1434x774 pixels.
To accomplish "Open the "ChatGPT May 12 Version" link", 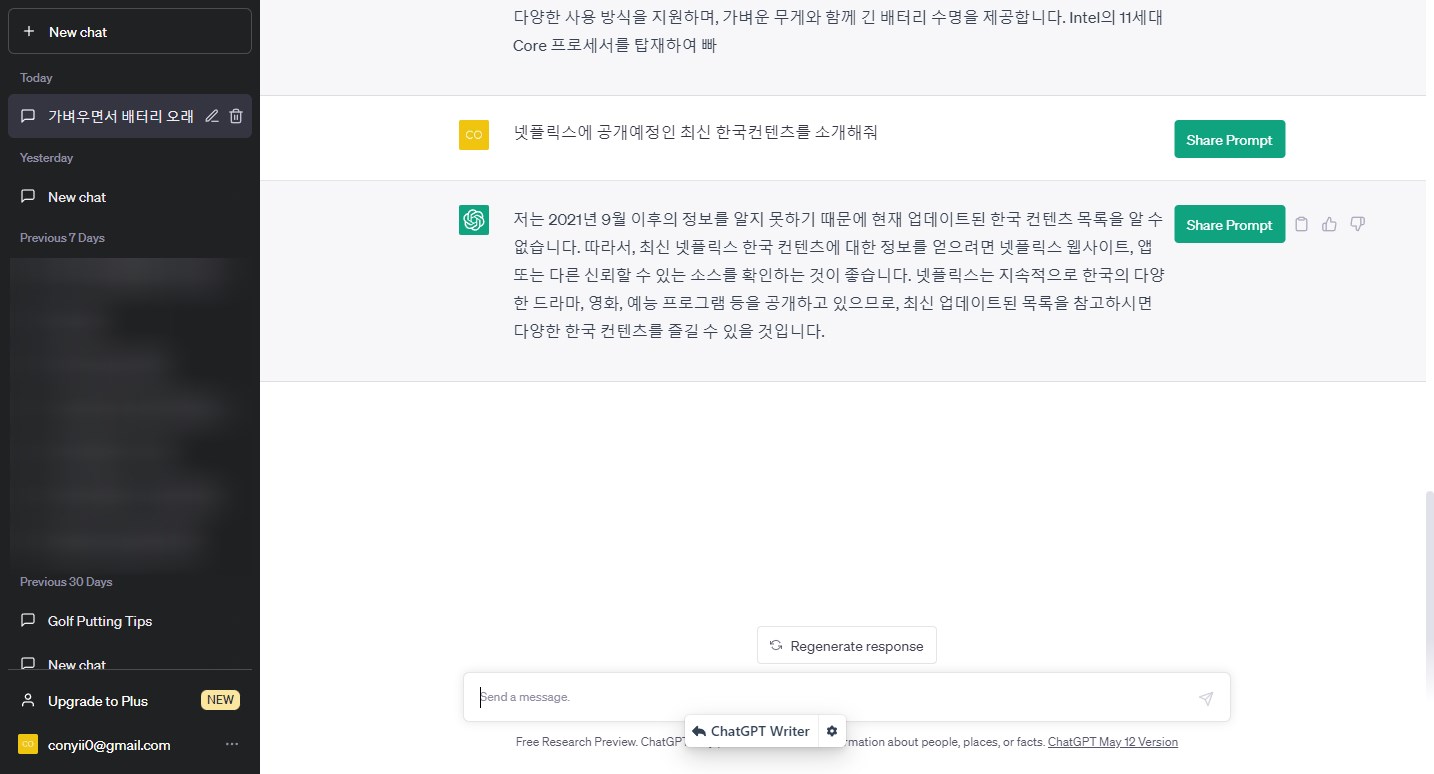I will 1112,741.
